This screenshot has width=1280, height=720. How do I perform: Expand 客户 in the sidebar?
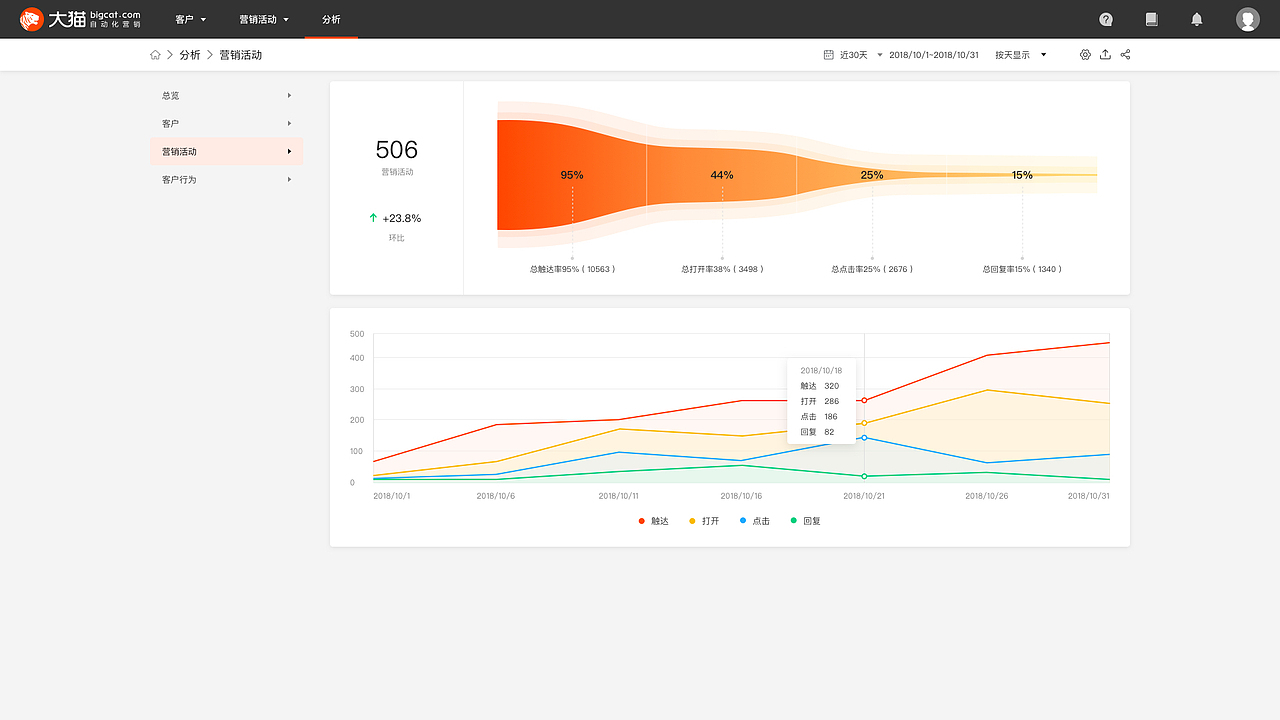226,124
